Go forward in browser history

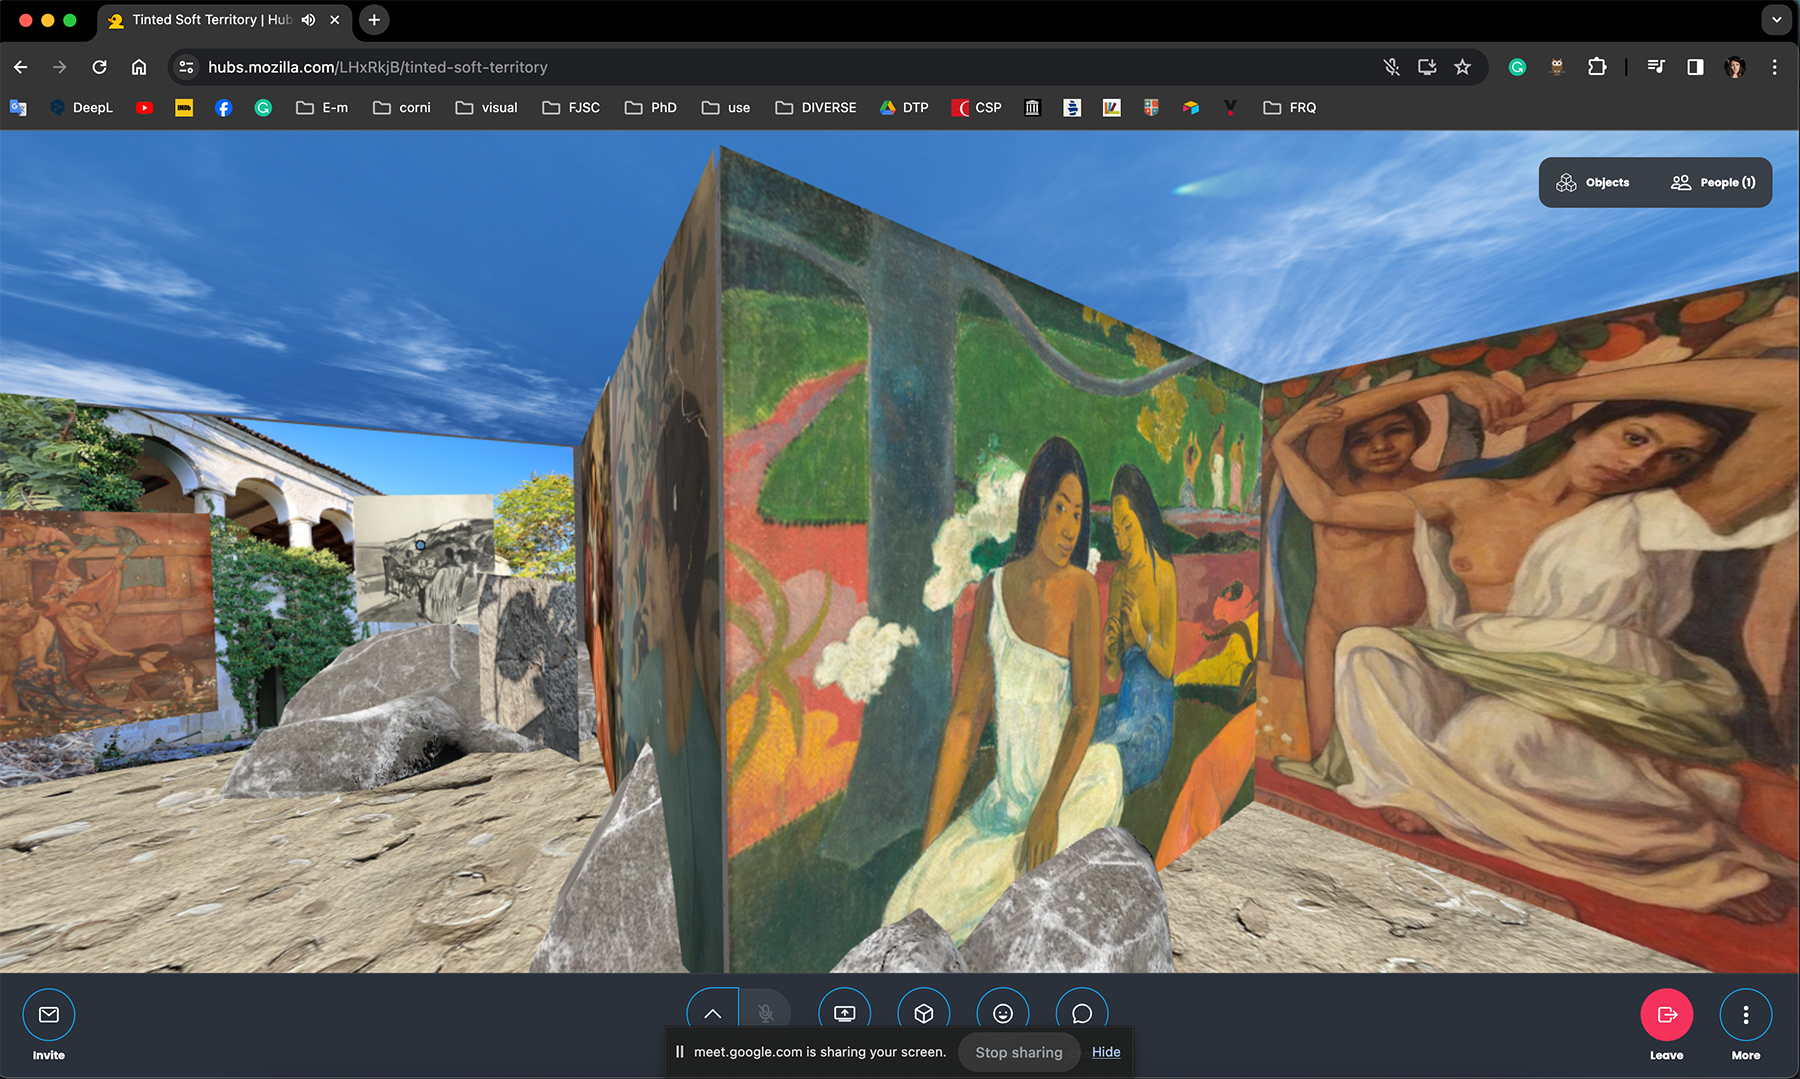click(60, 67)
